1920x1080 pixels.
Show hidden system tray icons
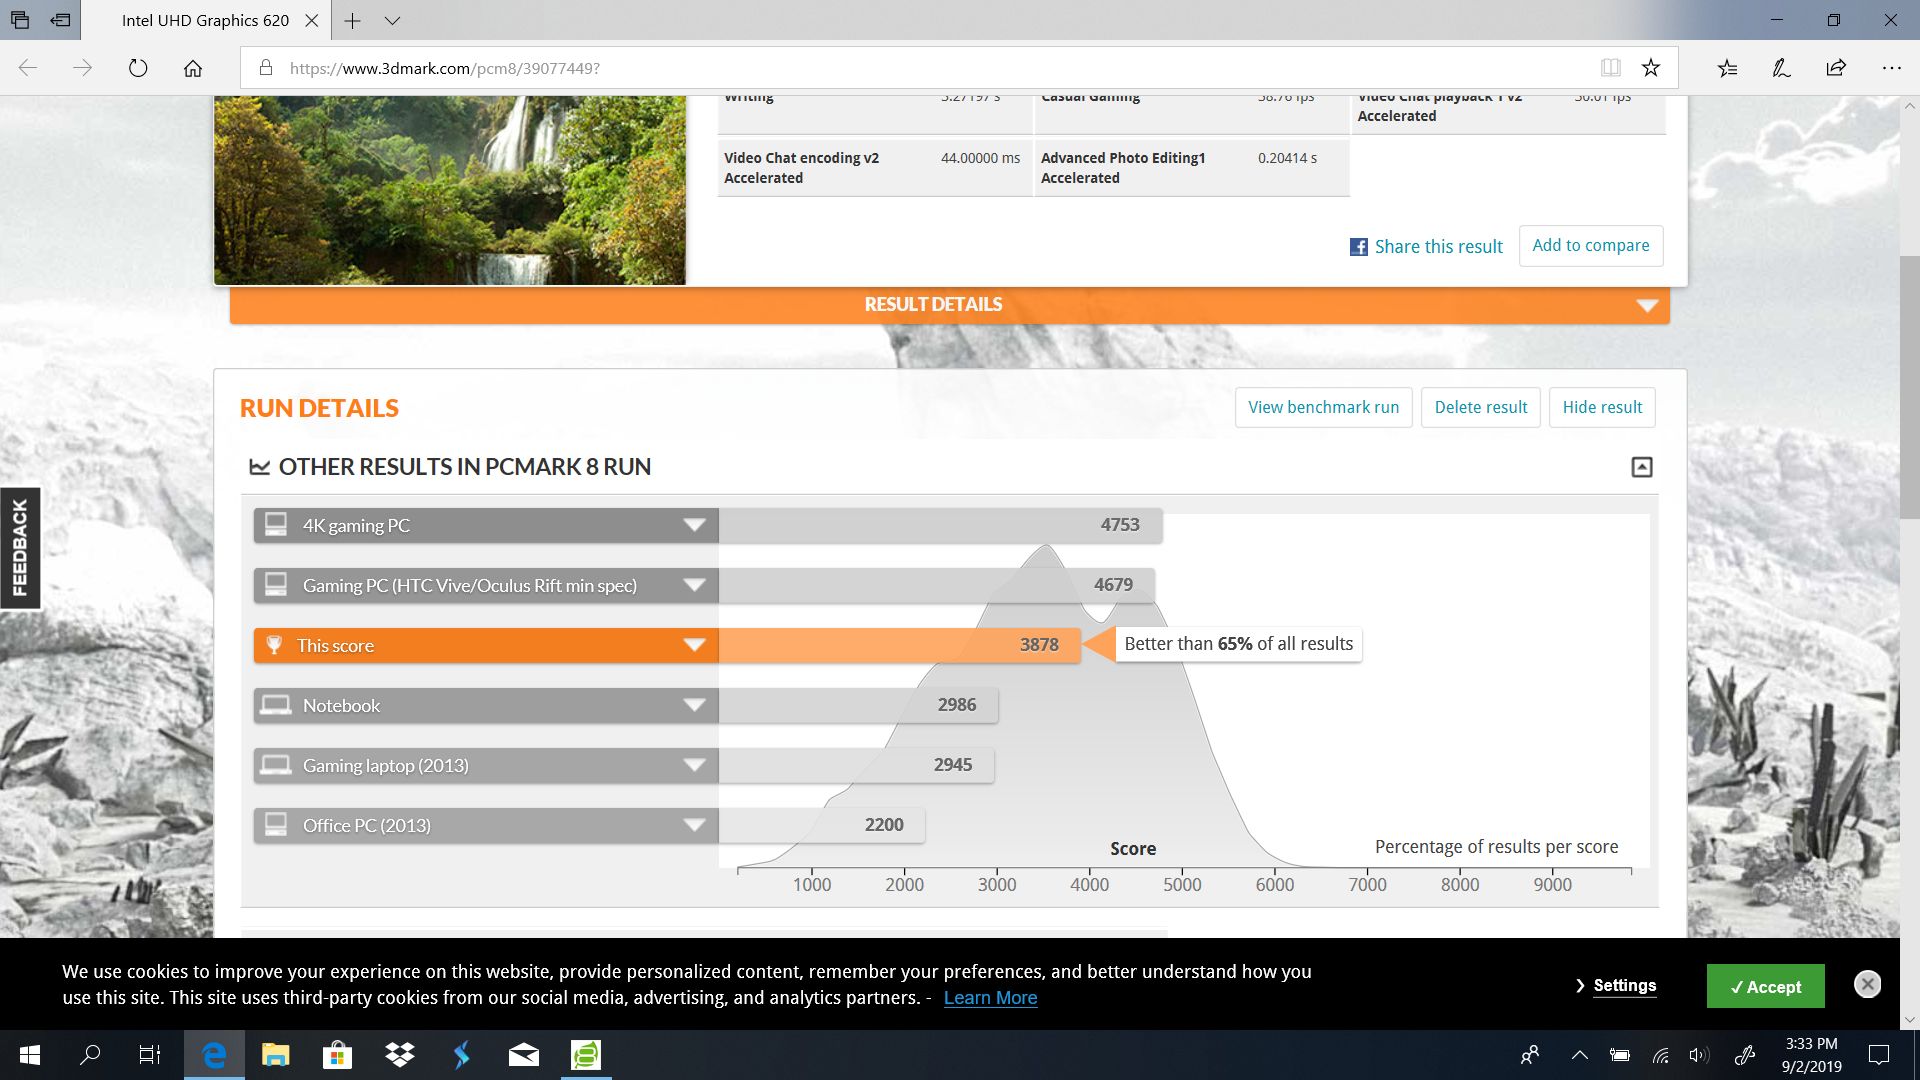pyautogui.click(x=1580, y=1055)
